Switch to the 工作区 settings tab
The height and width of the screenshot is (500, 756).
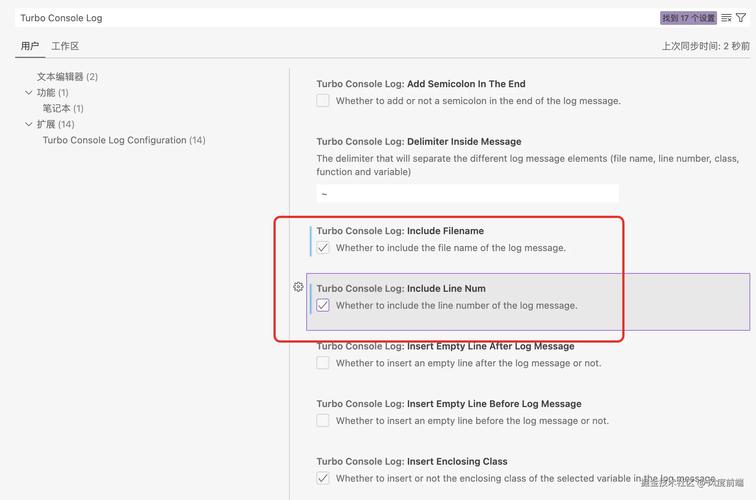pyautogui.click(x=65, y=46)
